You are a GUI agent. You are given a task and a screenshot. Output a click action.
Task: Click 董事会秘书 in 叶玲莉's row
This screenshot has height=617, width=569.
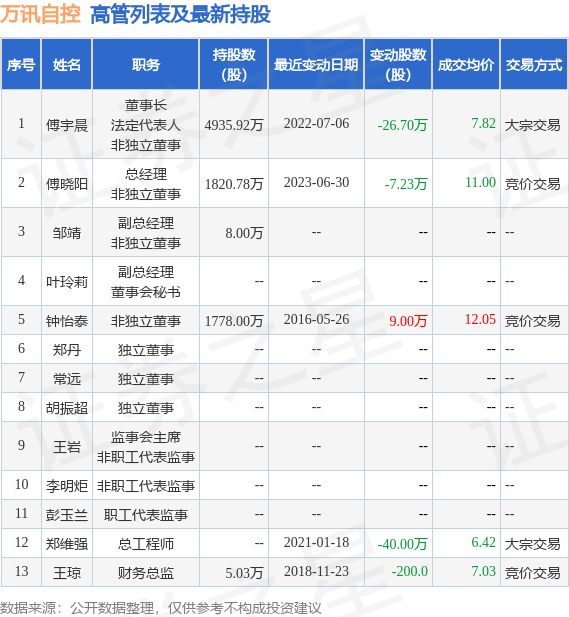click(146, 292)
